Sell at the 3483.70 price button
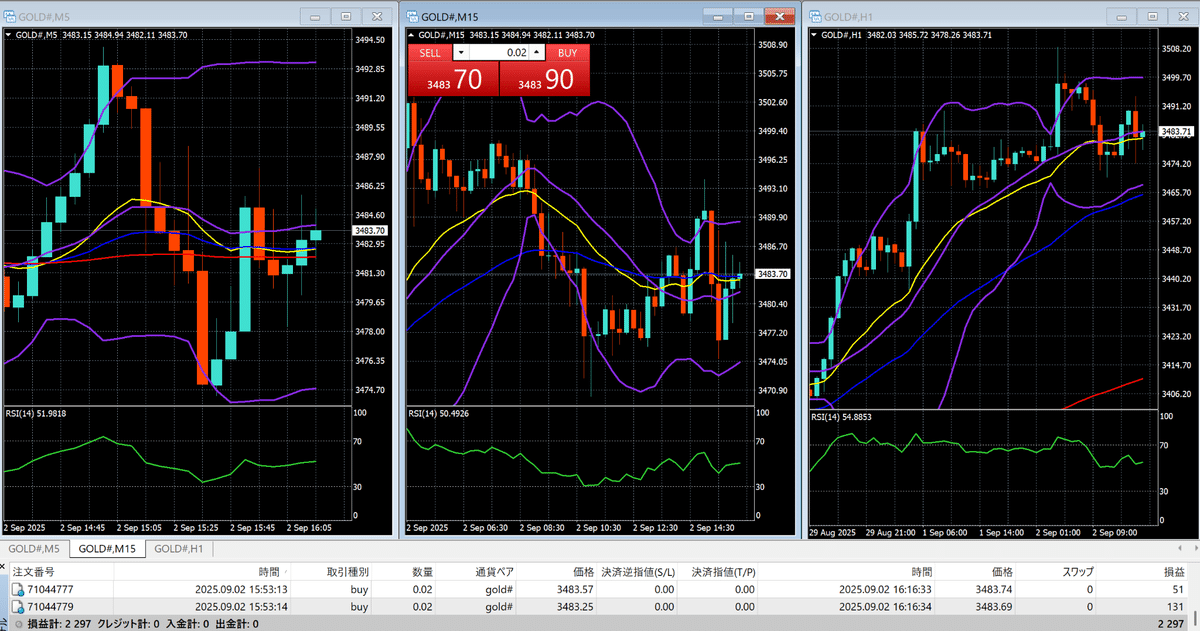1200x631 pixels. point(453,80)
